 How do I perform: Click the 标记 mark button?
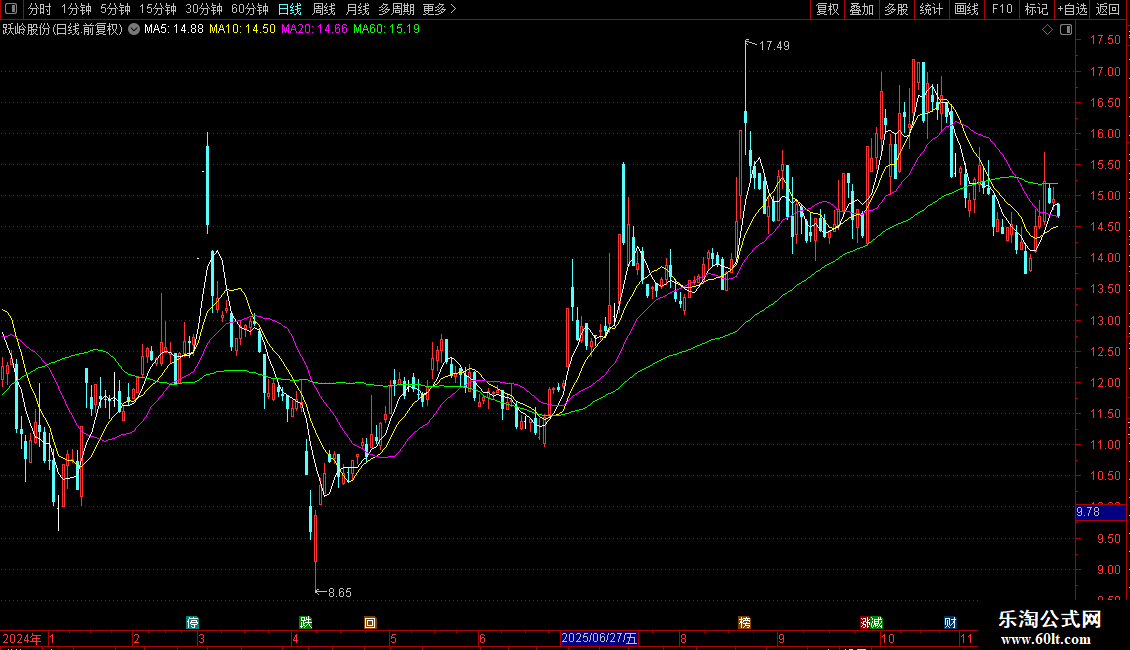coord(1036,9)
